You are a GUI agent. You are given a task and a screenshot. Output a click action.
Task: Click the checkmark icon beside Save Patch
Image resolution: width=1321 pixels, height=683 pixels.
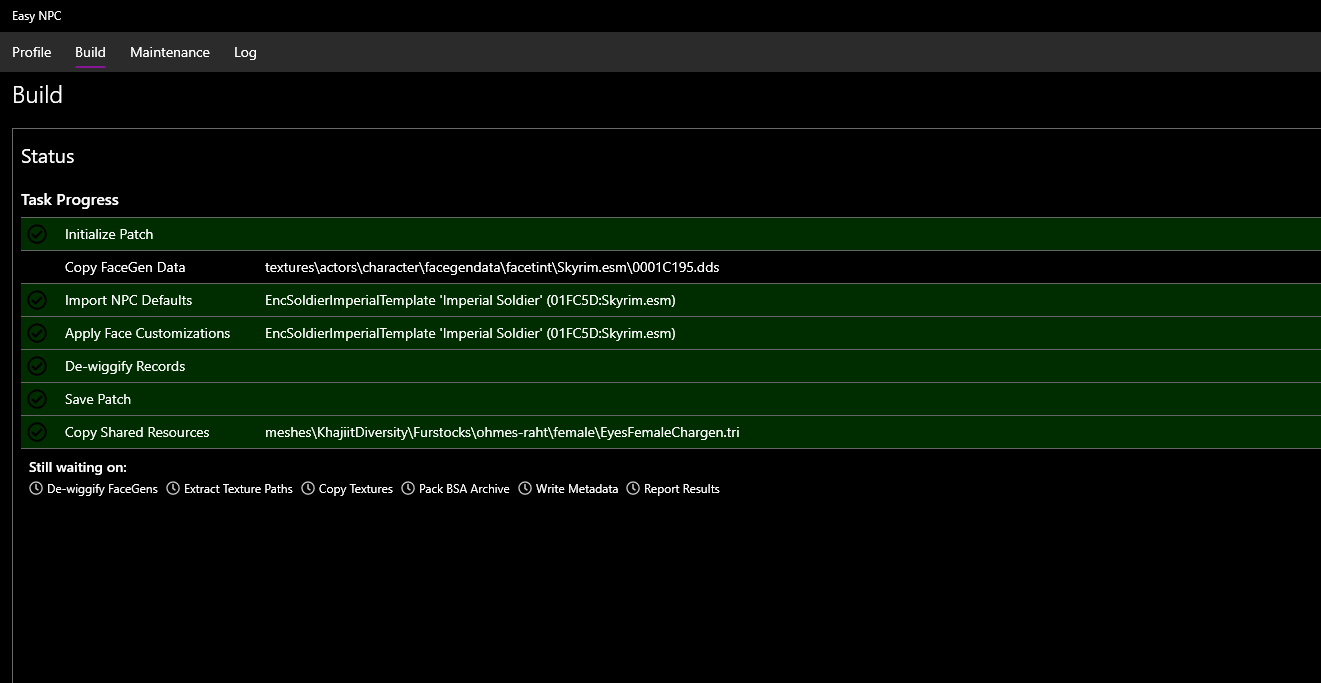point(37,399)
